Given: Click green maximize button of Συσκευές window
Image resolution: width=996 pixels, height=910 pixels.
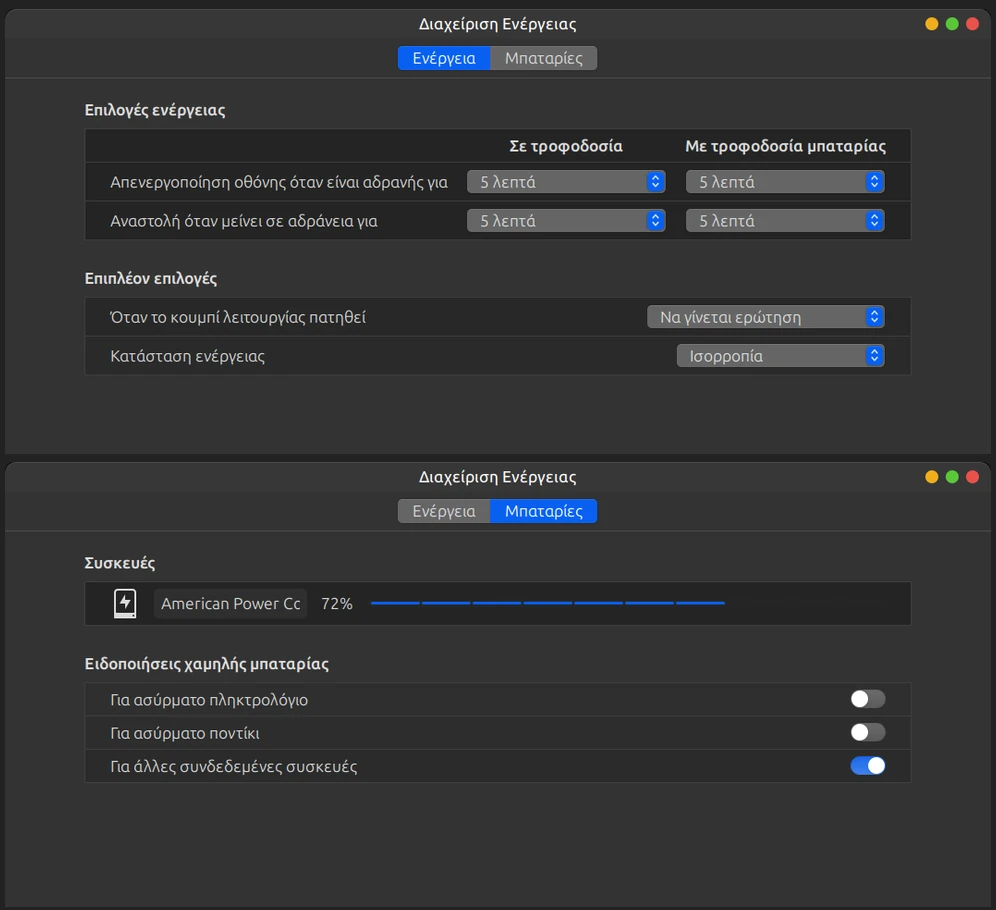Looking at the screenshot, I should pyautogui.click(x=952, y=477).
